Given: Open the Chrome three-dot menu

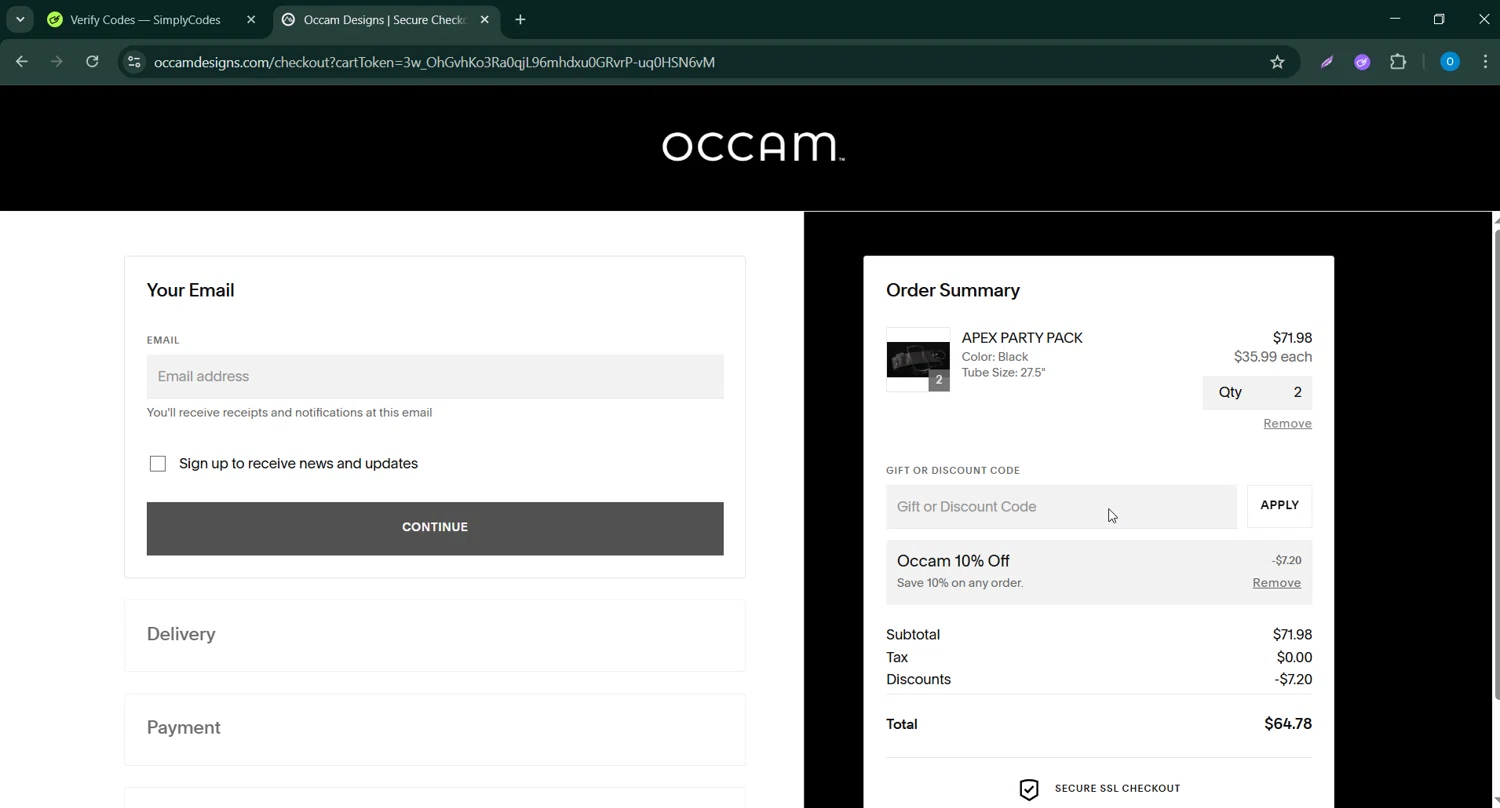Looking at the screenshot, I should click(1485, 62).
